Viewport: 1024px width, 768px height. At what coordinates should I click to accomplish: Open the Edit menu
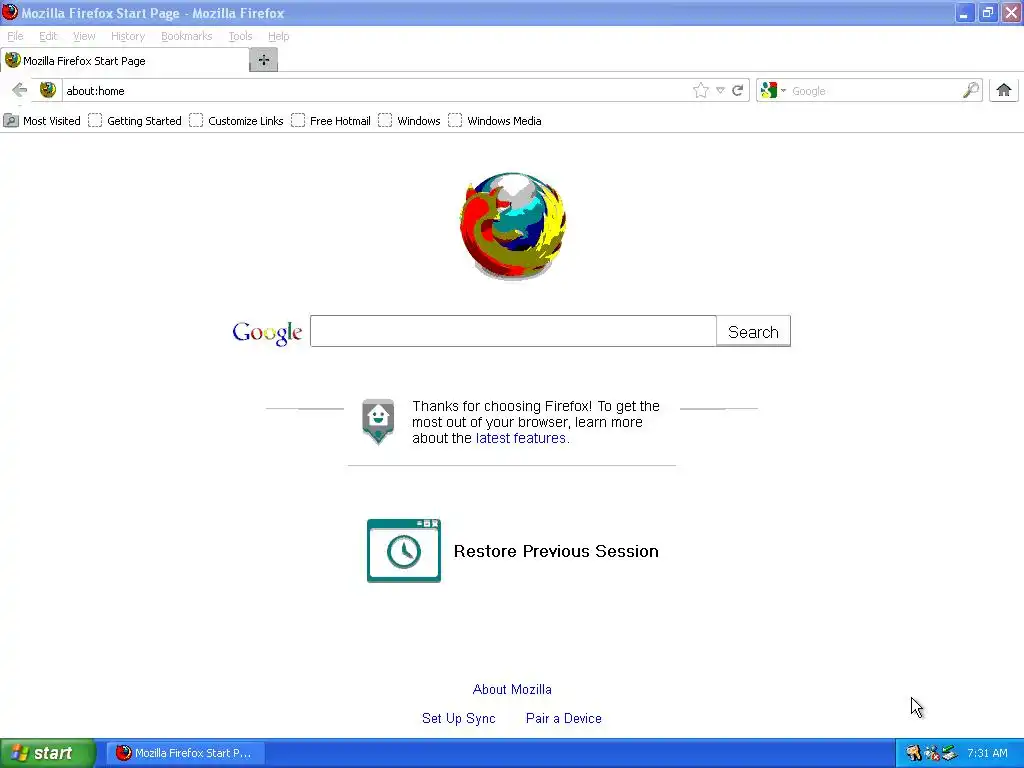[x=48, y=36]
